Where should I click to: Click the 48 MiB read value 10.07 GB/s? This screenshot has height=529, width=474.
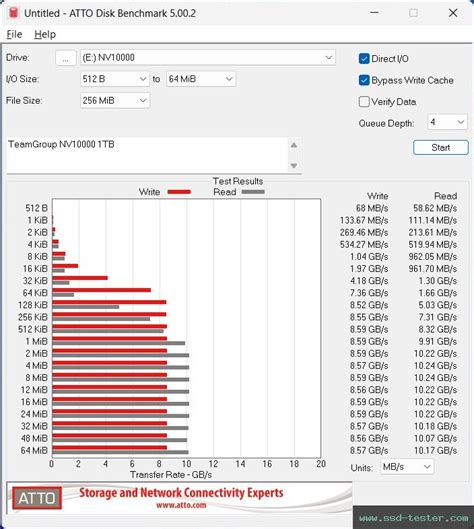pyautogui.click(x=436, y=438)
